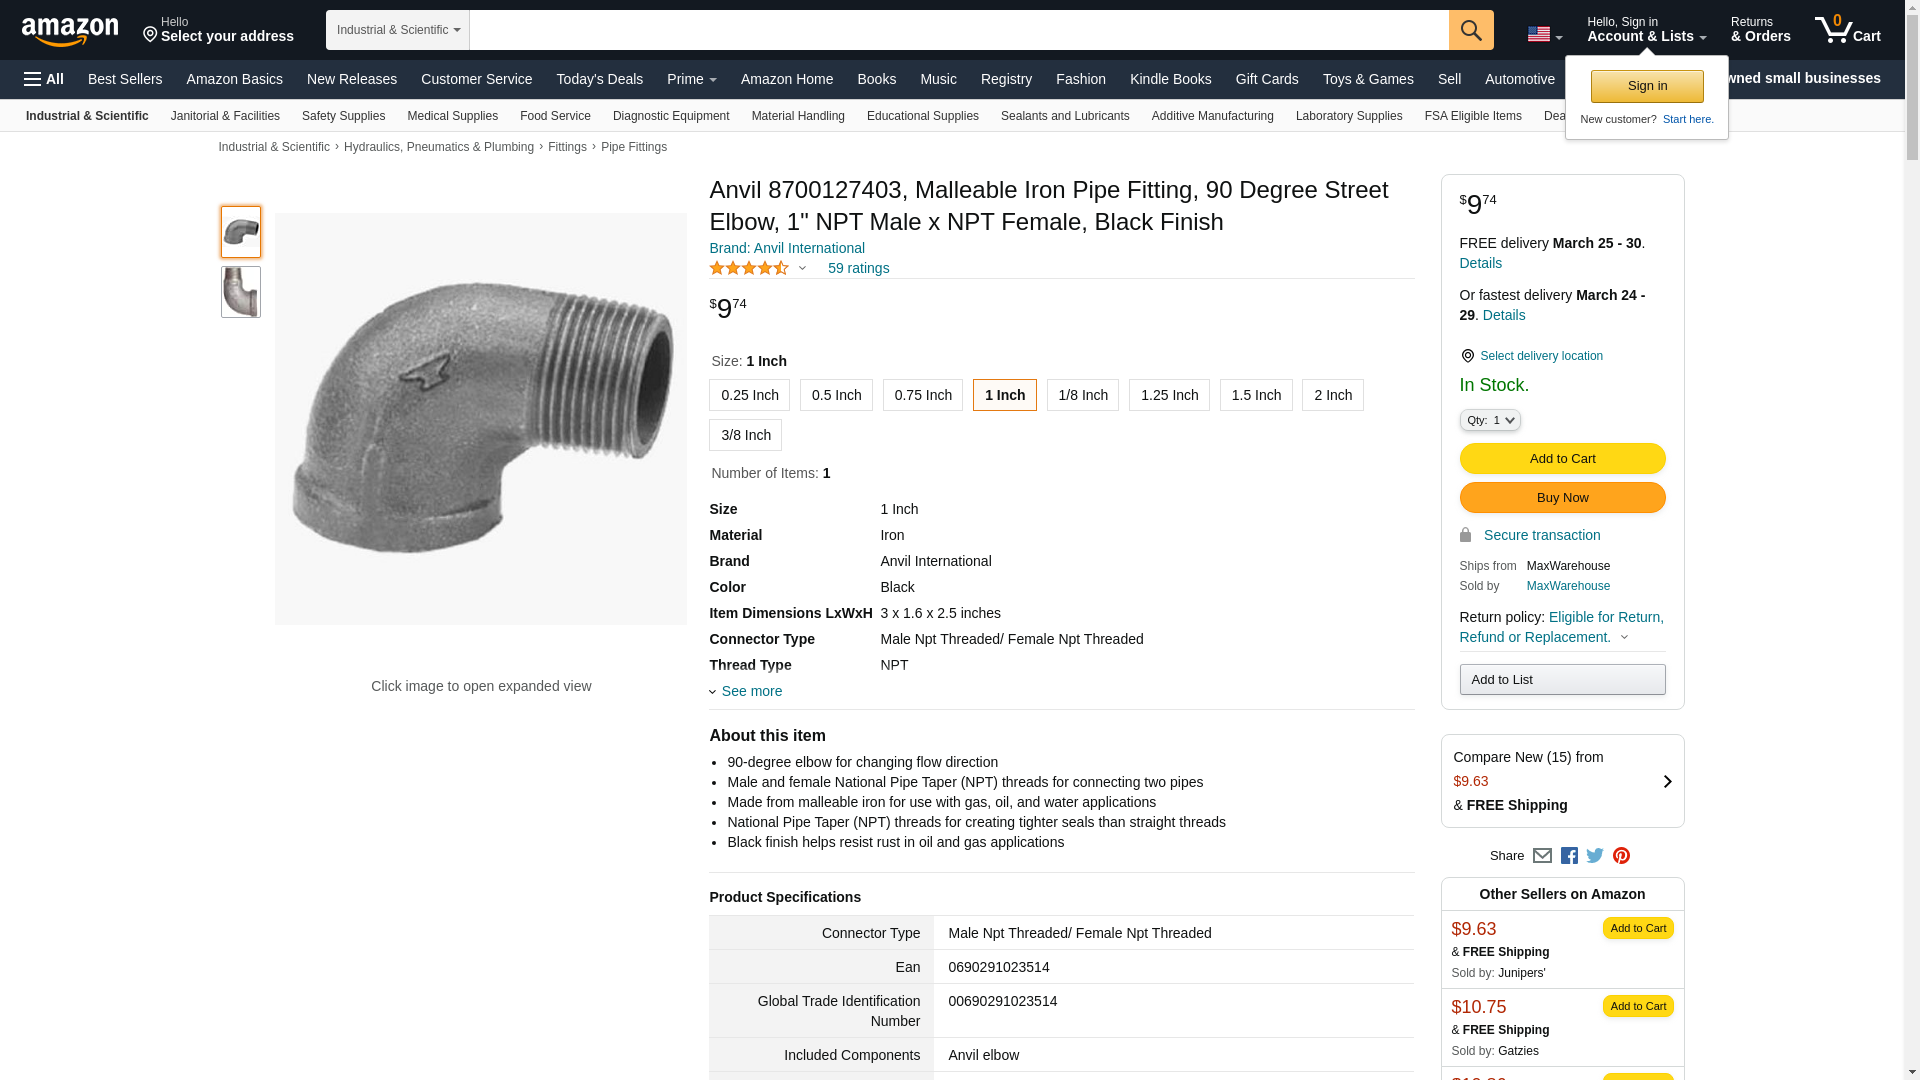Open Today's Deals nav item
Image resolution: width=1920 pixels, height=1080 pixels.
599,79
